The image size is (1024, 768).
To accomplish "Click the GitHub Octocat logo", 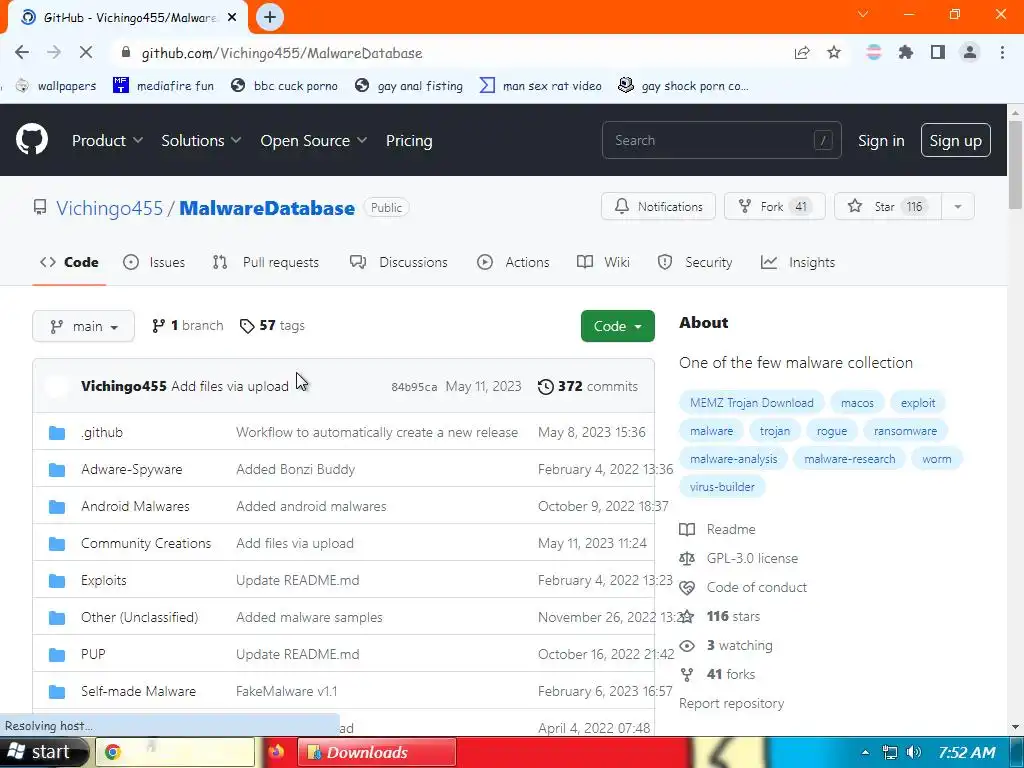I will coord(32,140).
